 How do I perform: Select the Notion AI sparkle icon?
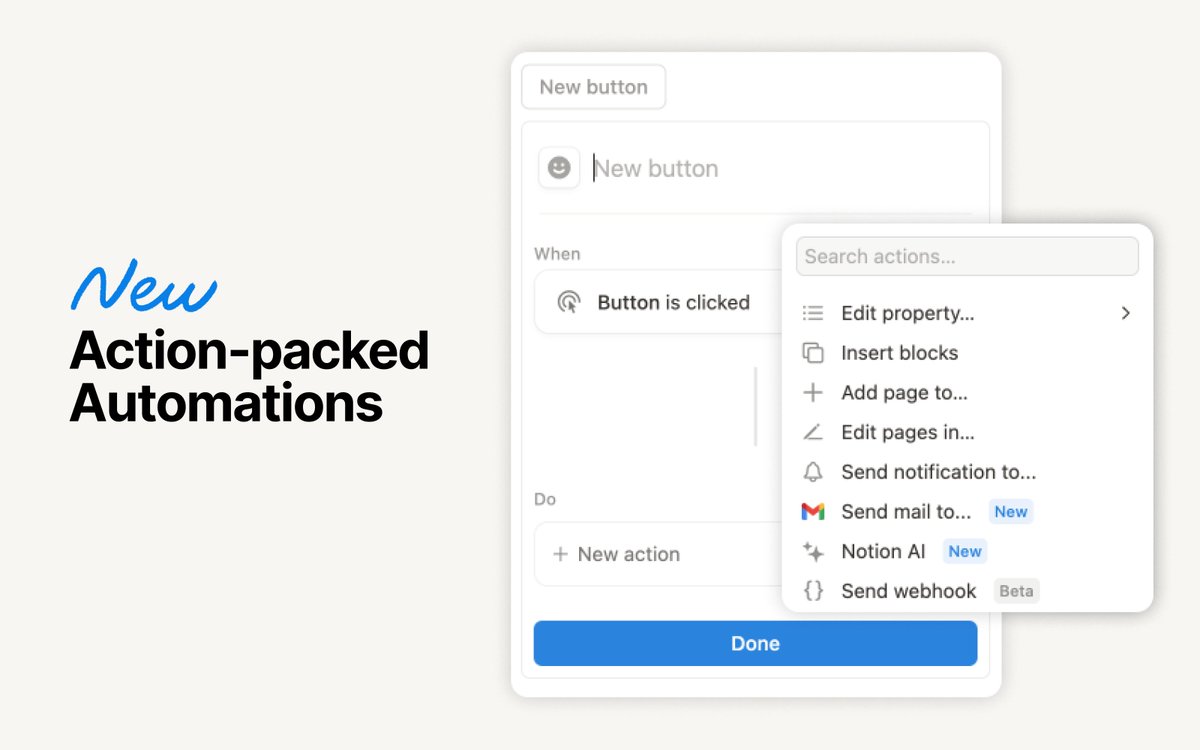813,551
